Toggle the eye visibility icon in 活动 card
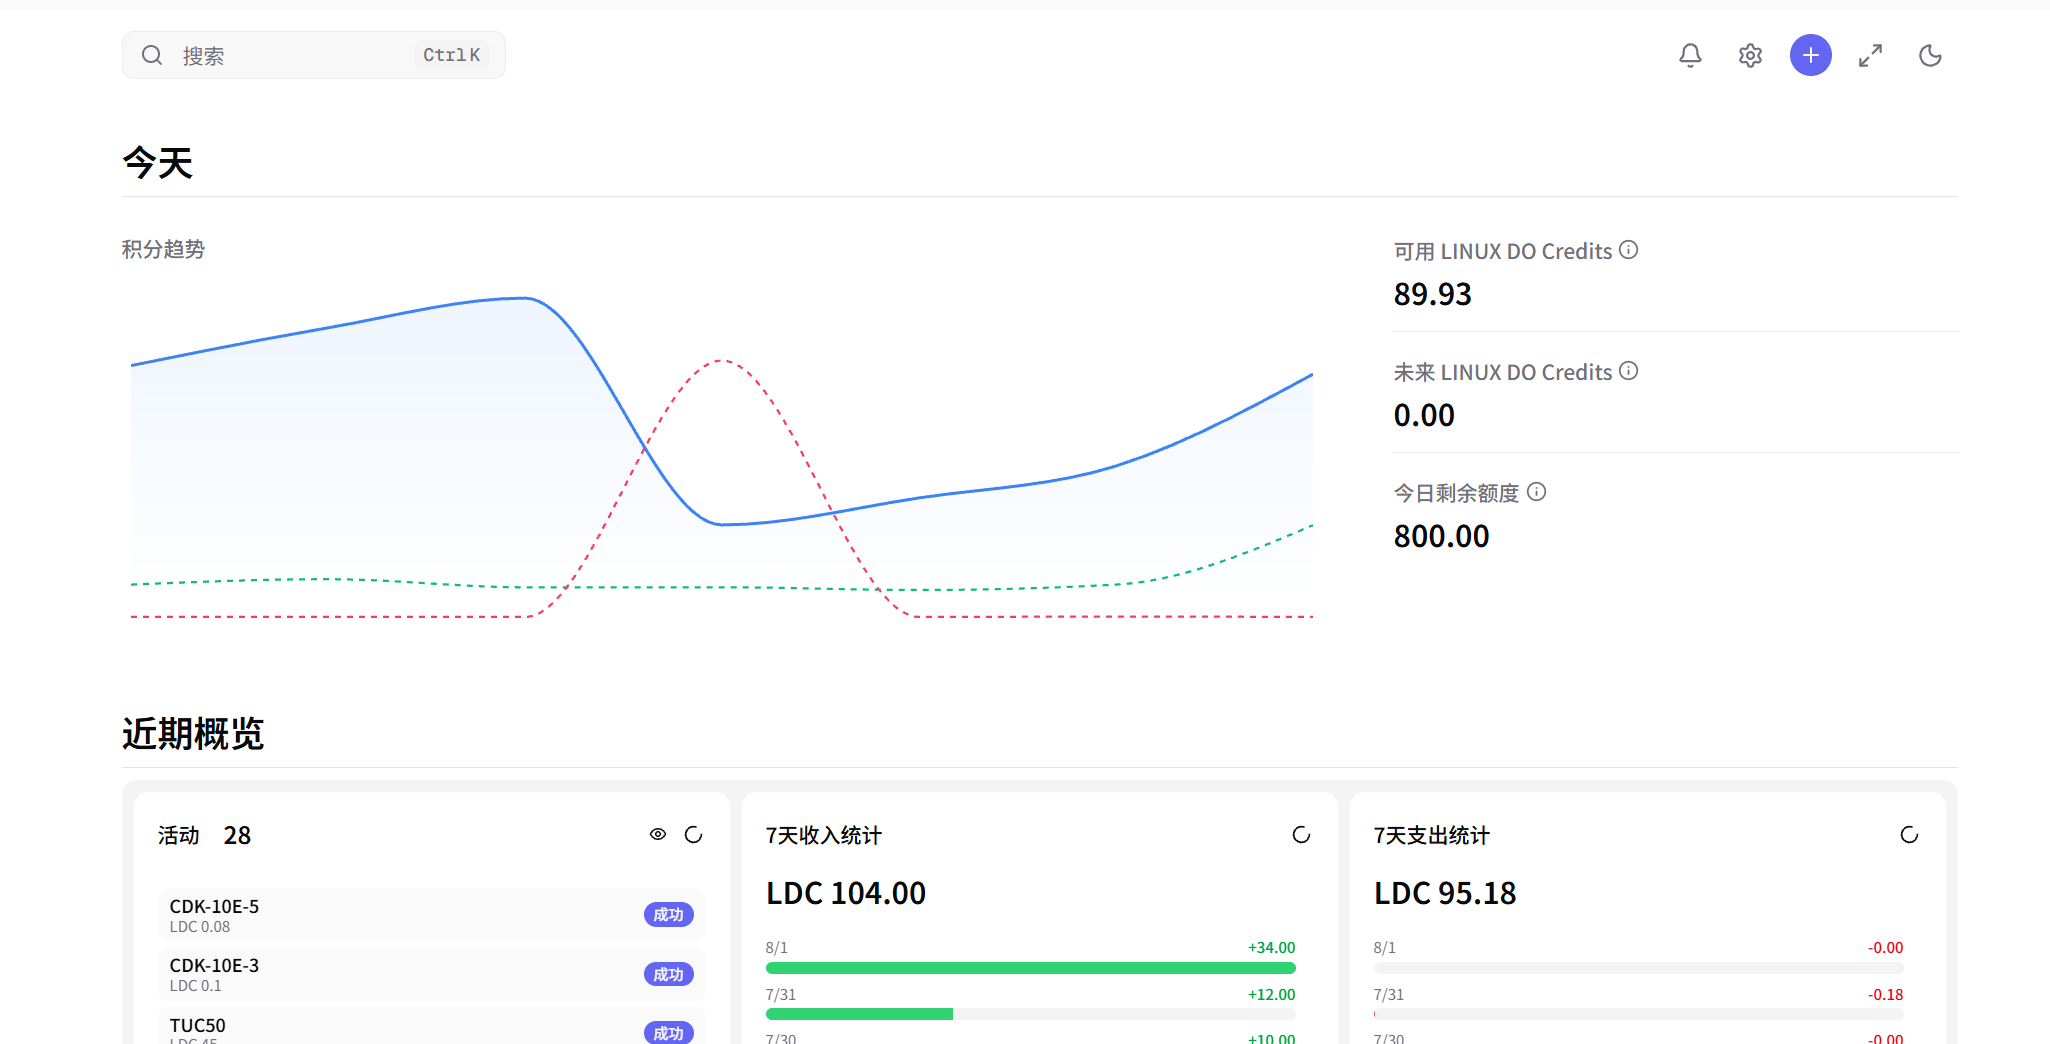 [658, 834]
